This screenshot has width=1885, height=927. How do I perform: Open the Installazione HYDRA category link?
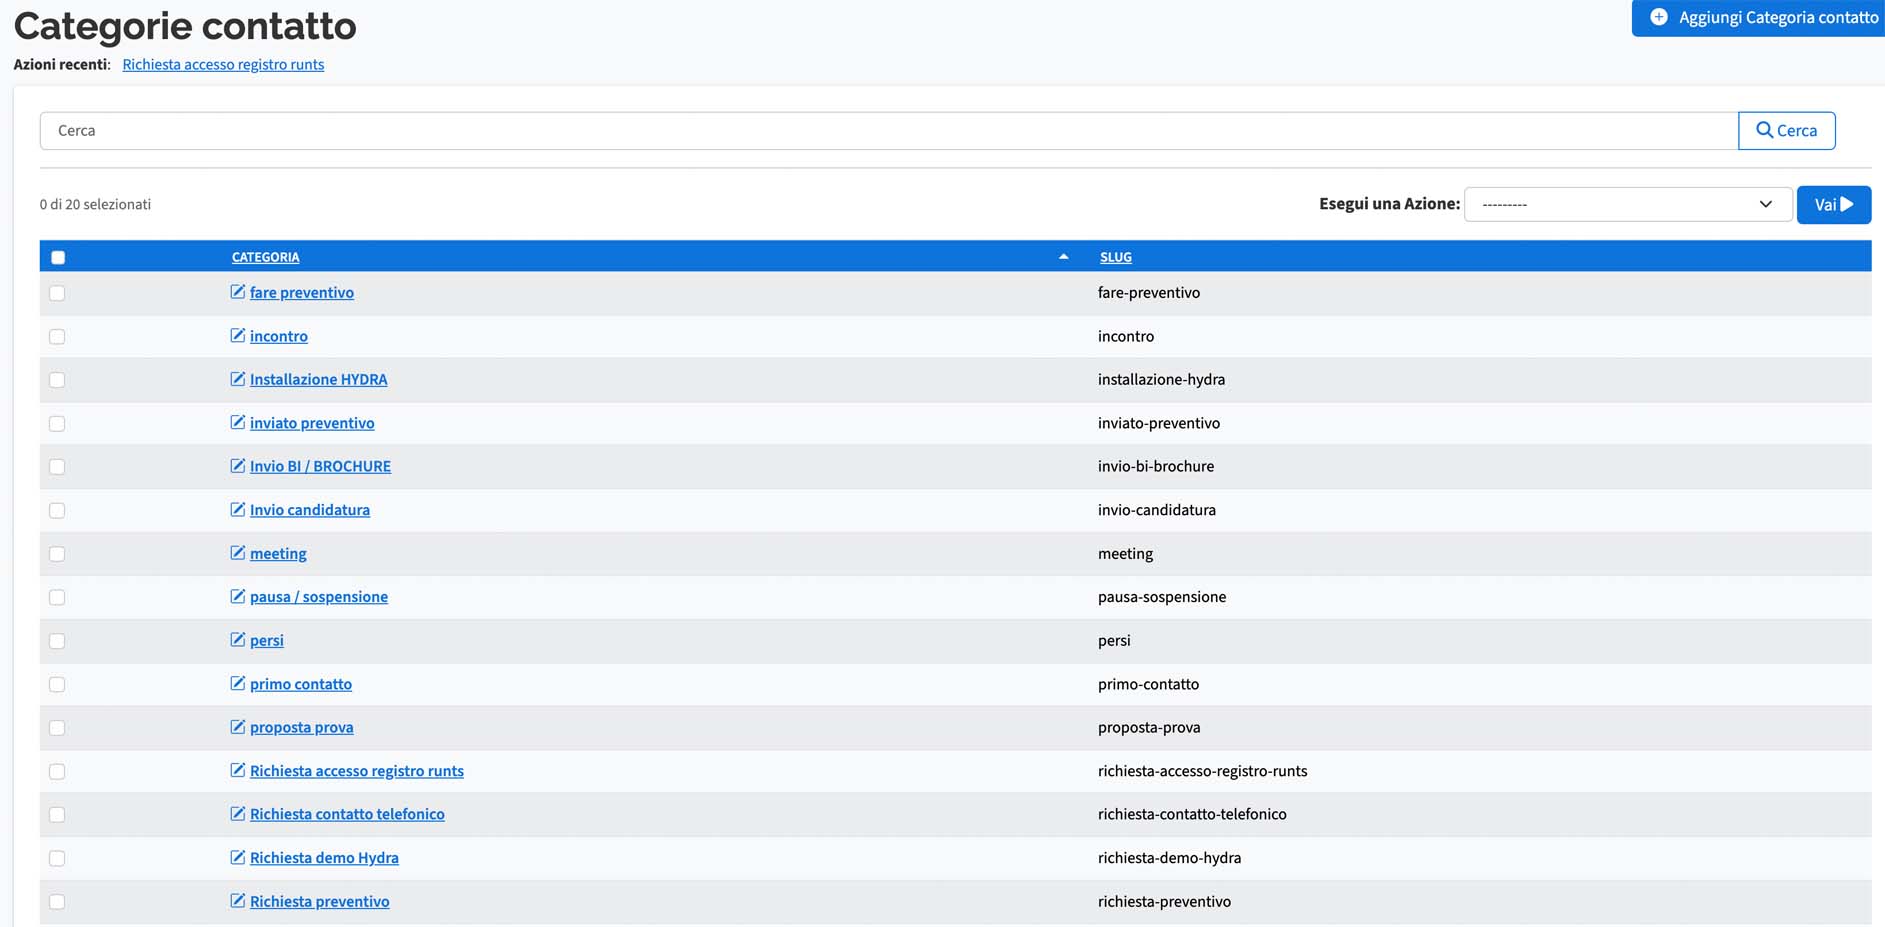[x=318, y=379]
